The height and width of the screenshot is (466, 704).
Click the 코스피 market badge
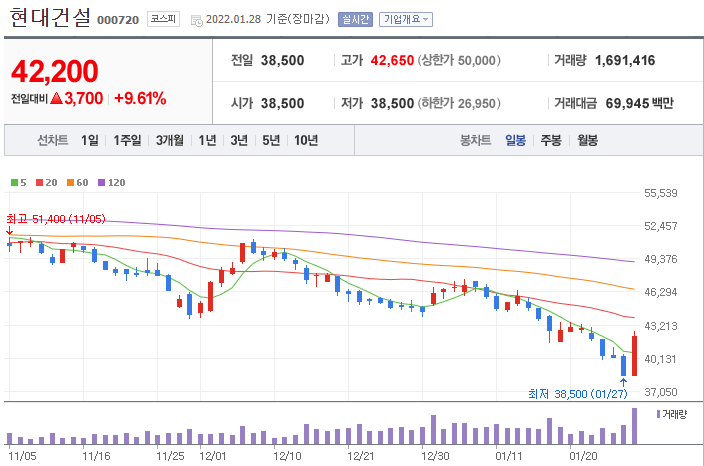coord(163,19)
